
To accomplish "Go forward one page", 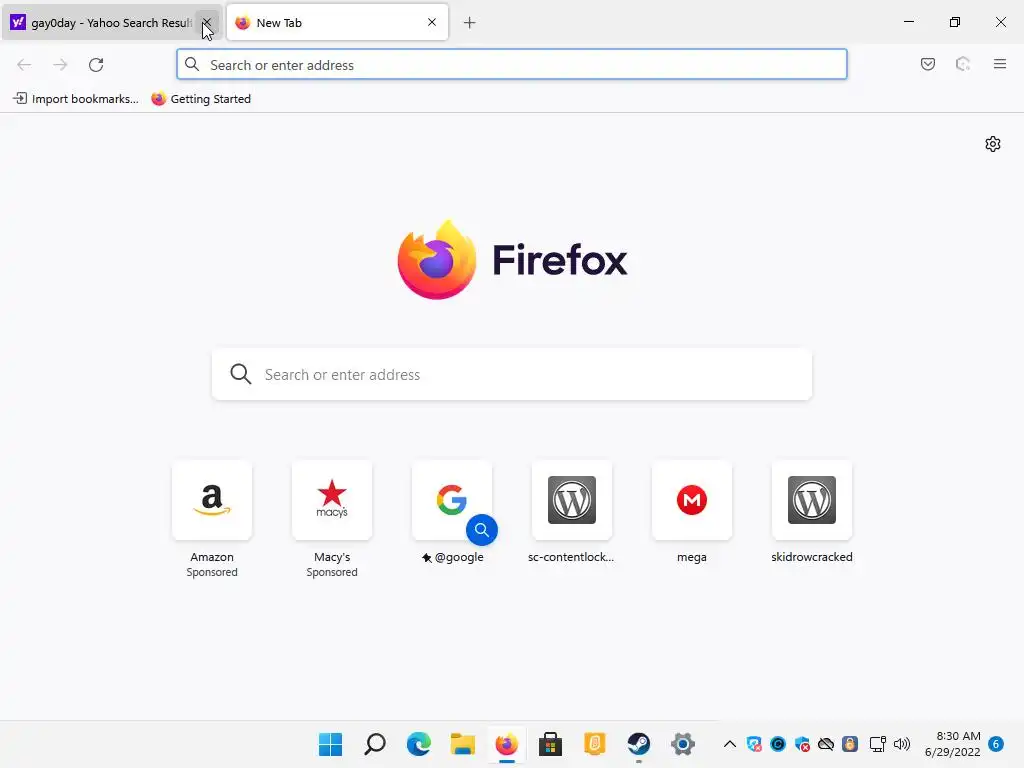I will (60, 65).
